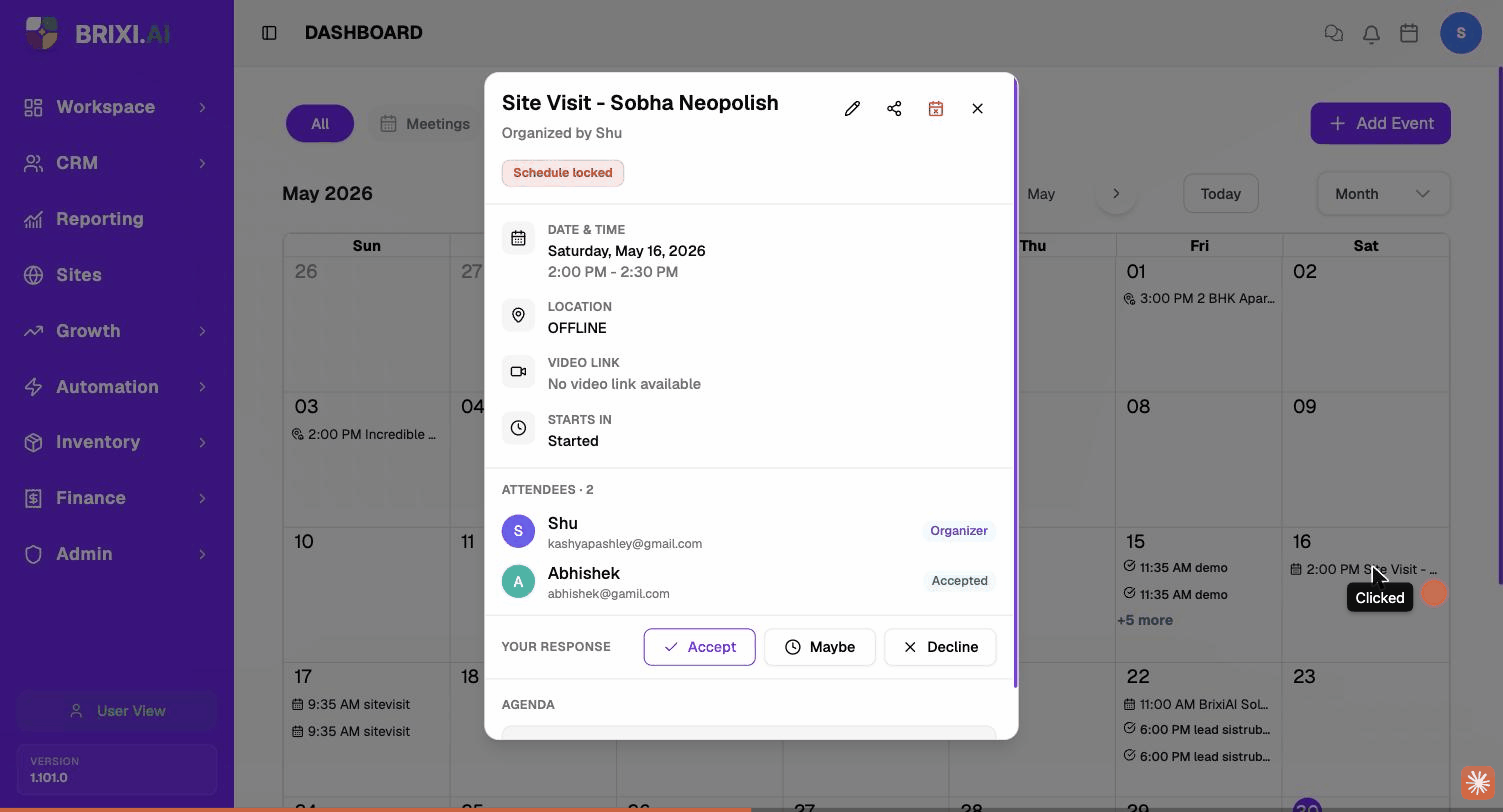1503x812 pixels.
Task: Toggle the sidebar collapse icon
Action: coord(269,33)
